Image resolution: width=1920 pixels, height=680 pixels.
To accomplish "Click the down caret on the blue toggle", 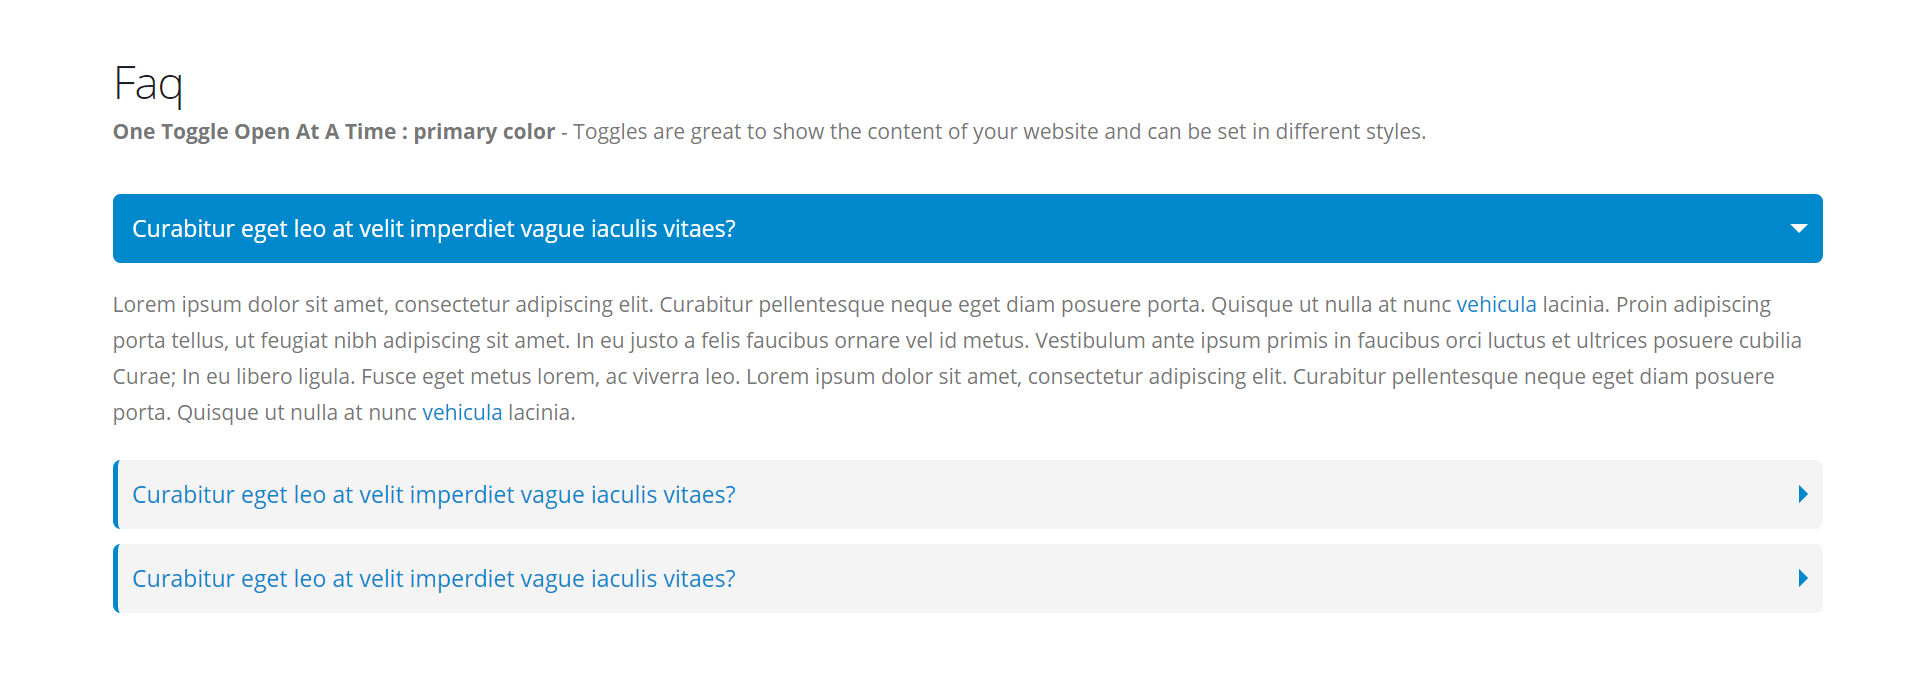I will coord(1799,229).
